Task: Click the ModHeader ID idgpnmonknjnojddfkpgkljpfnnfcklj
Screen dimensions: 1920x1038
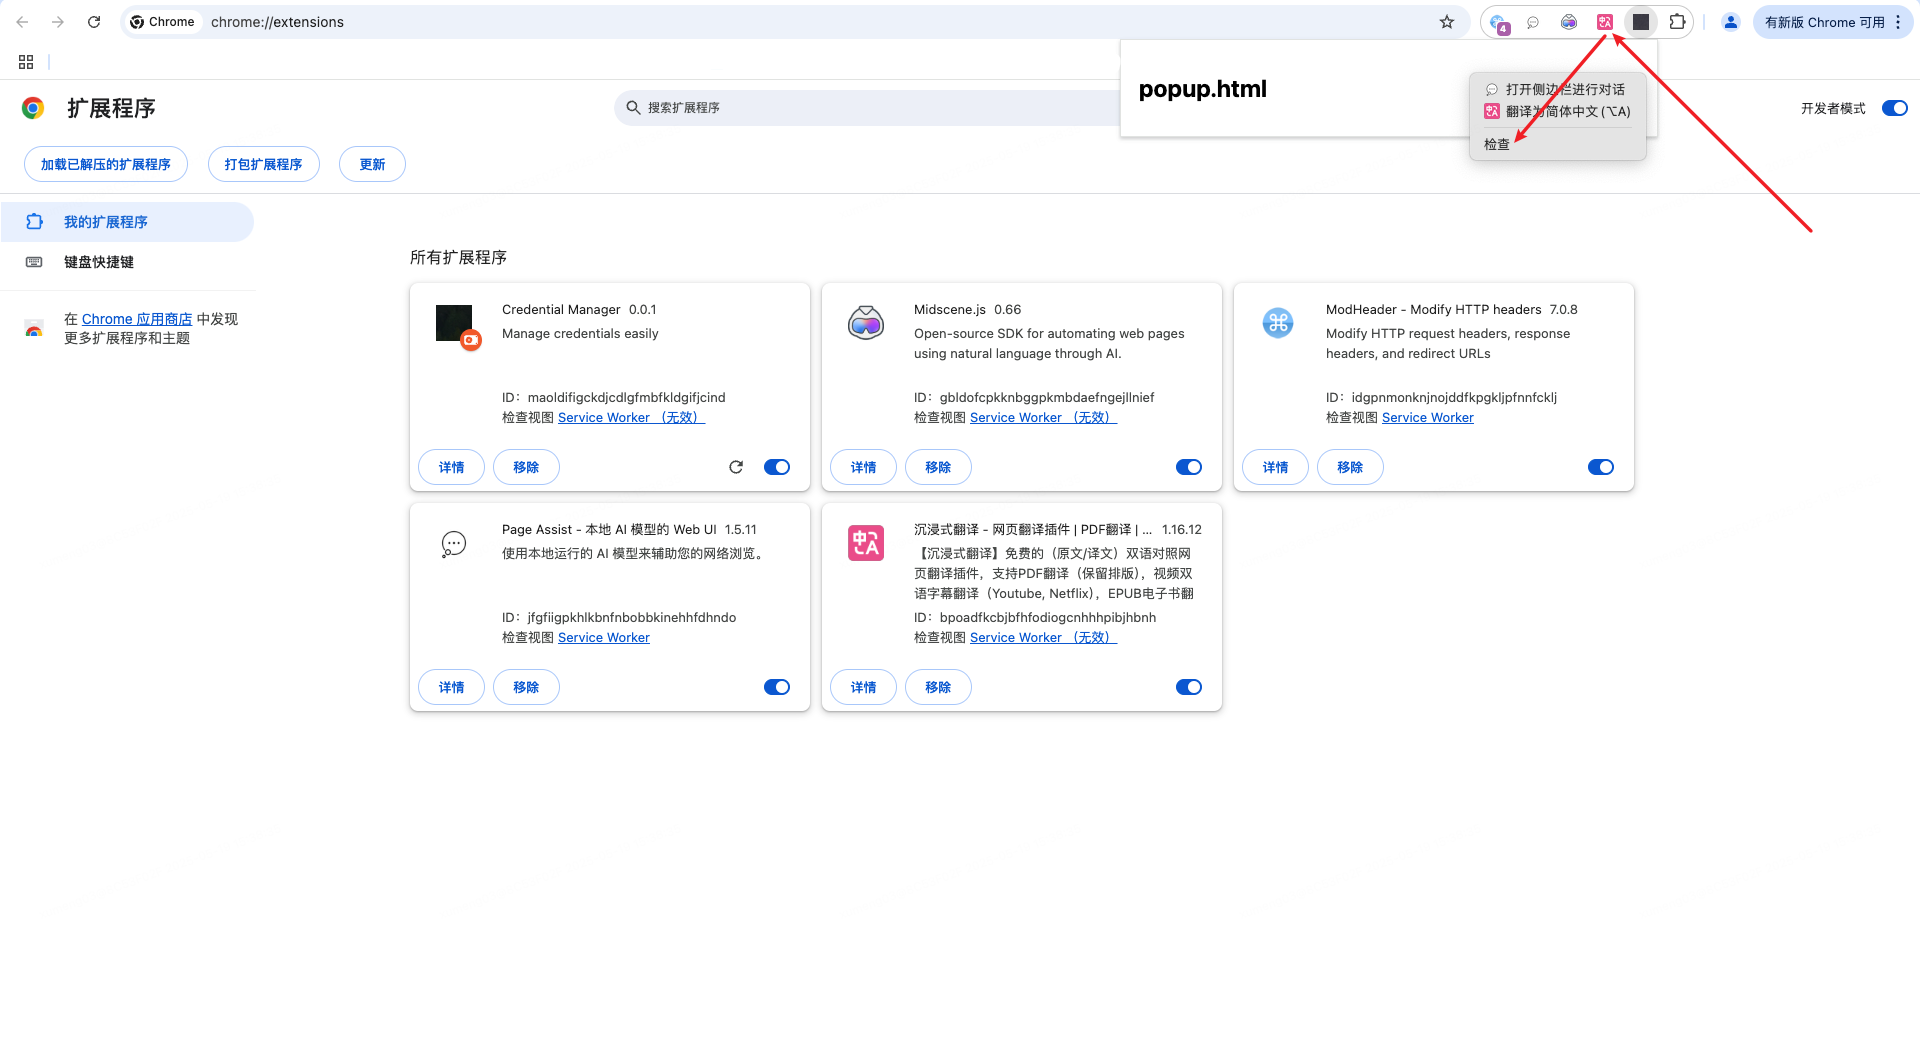Action: (x=1454, y=398)
